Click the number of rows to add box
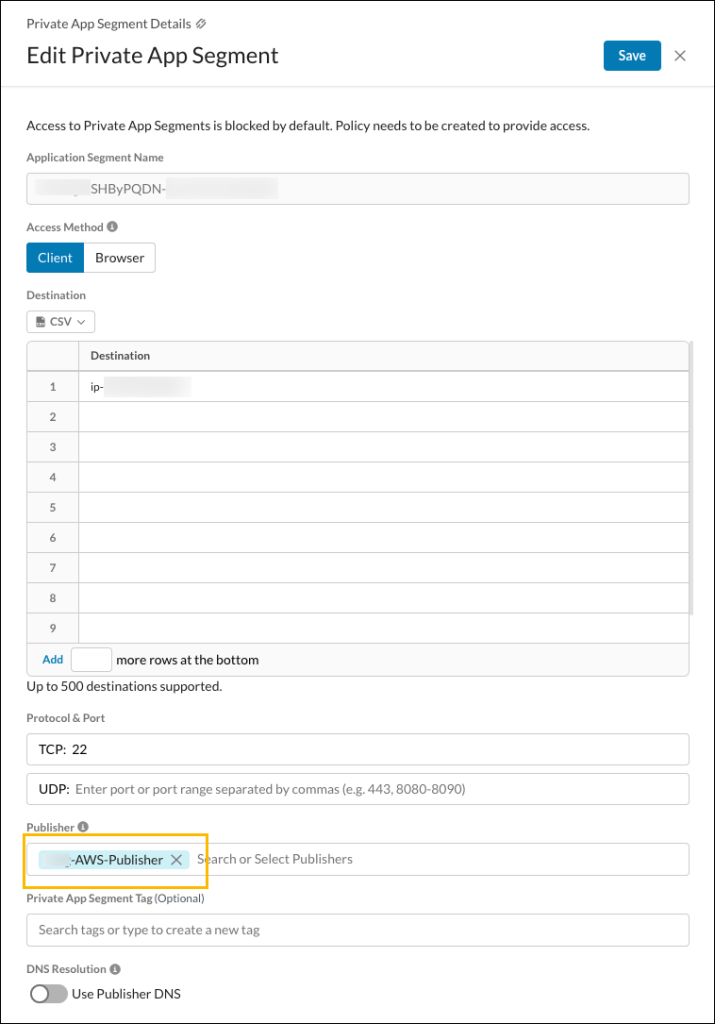The image size is (715, 1024). point(91,660)
